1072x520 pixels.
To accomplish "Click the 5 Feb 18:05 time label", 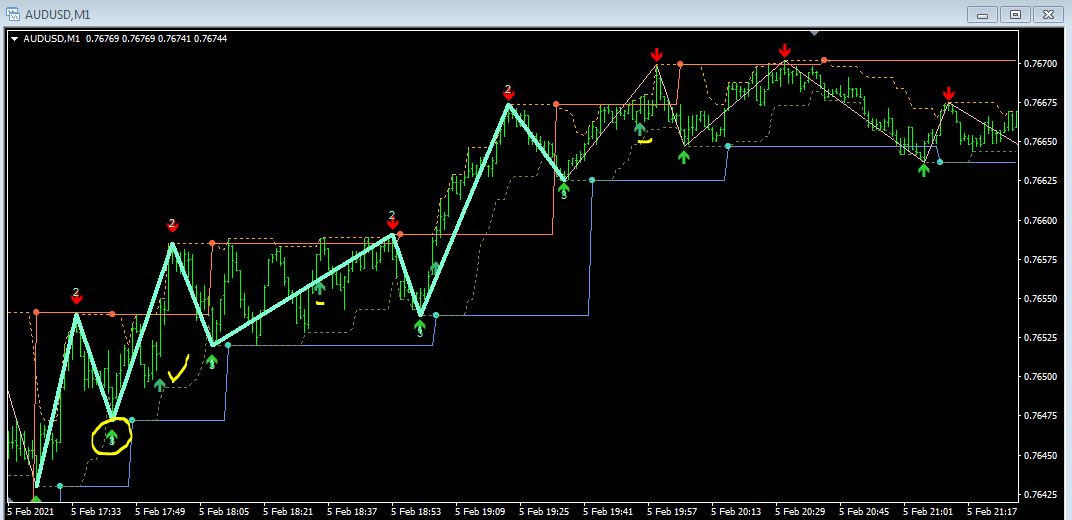I will coord(224,511).
